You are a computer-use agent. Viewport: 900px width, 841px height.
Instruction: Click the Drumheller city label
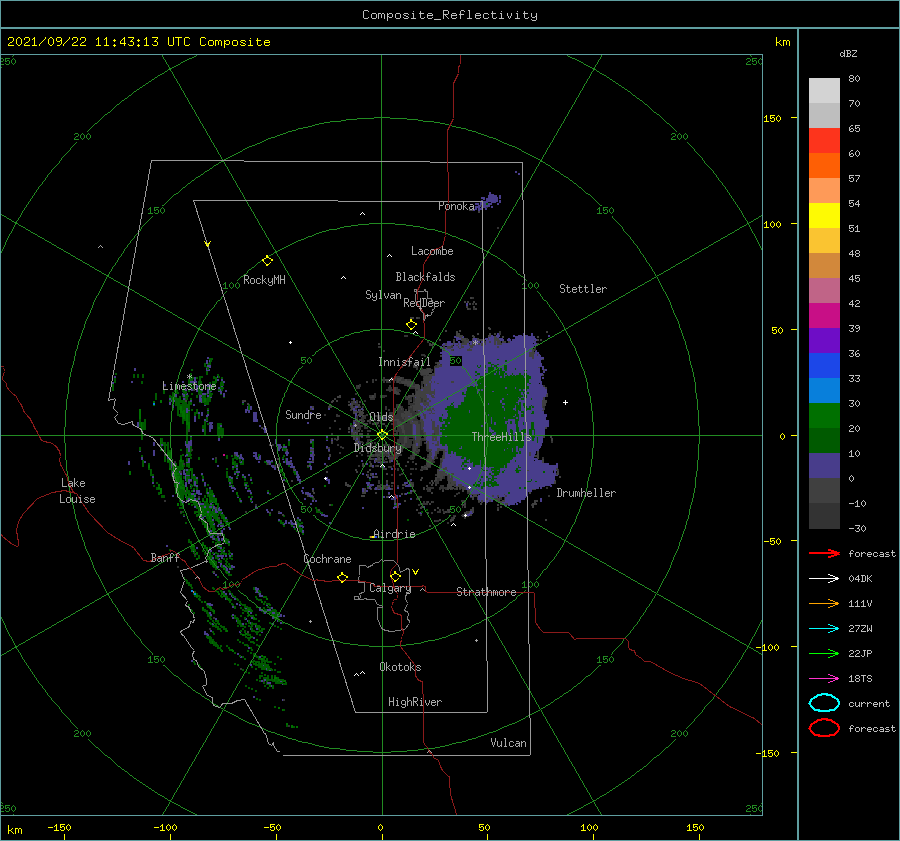coord(586,493)
